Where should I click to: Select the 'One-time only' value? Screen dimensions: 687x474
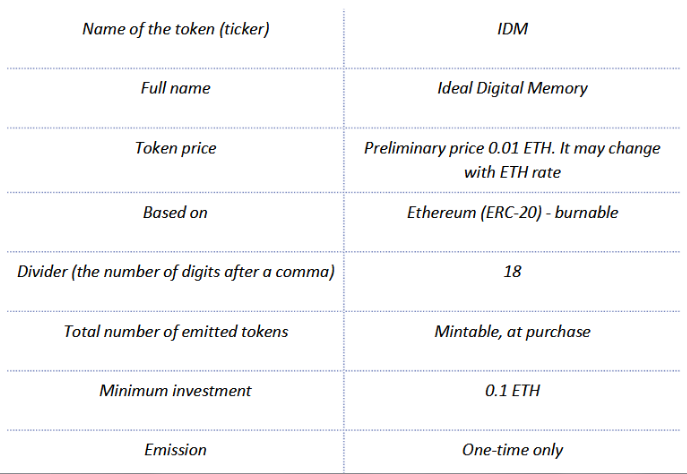point(512,450)
